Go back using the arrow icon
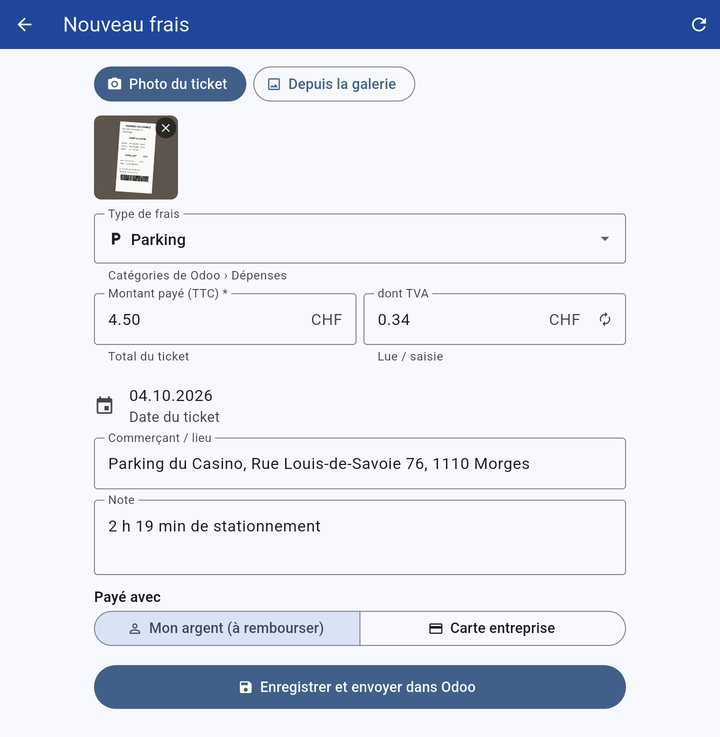Image resolution: width=720 pixels, height=737 pixels. [24, 24]
